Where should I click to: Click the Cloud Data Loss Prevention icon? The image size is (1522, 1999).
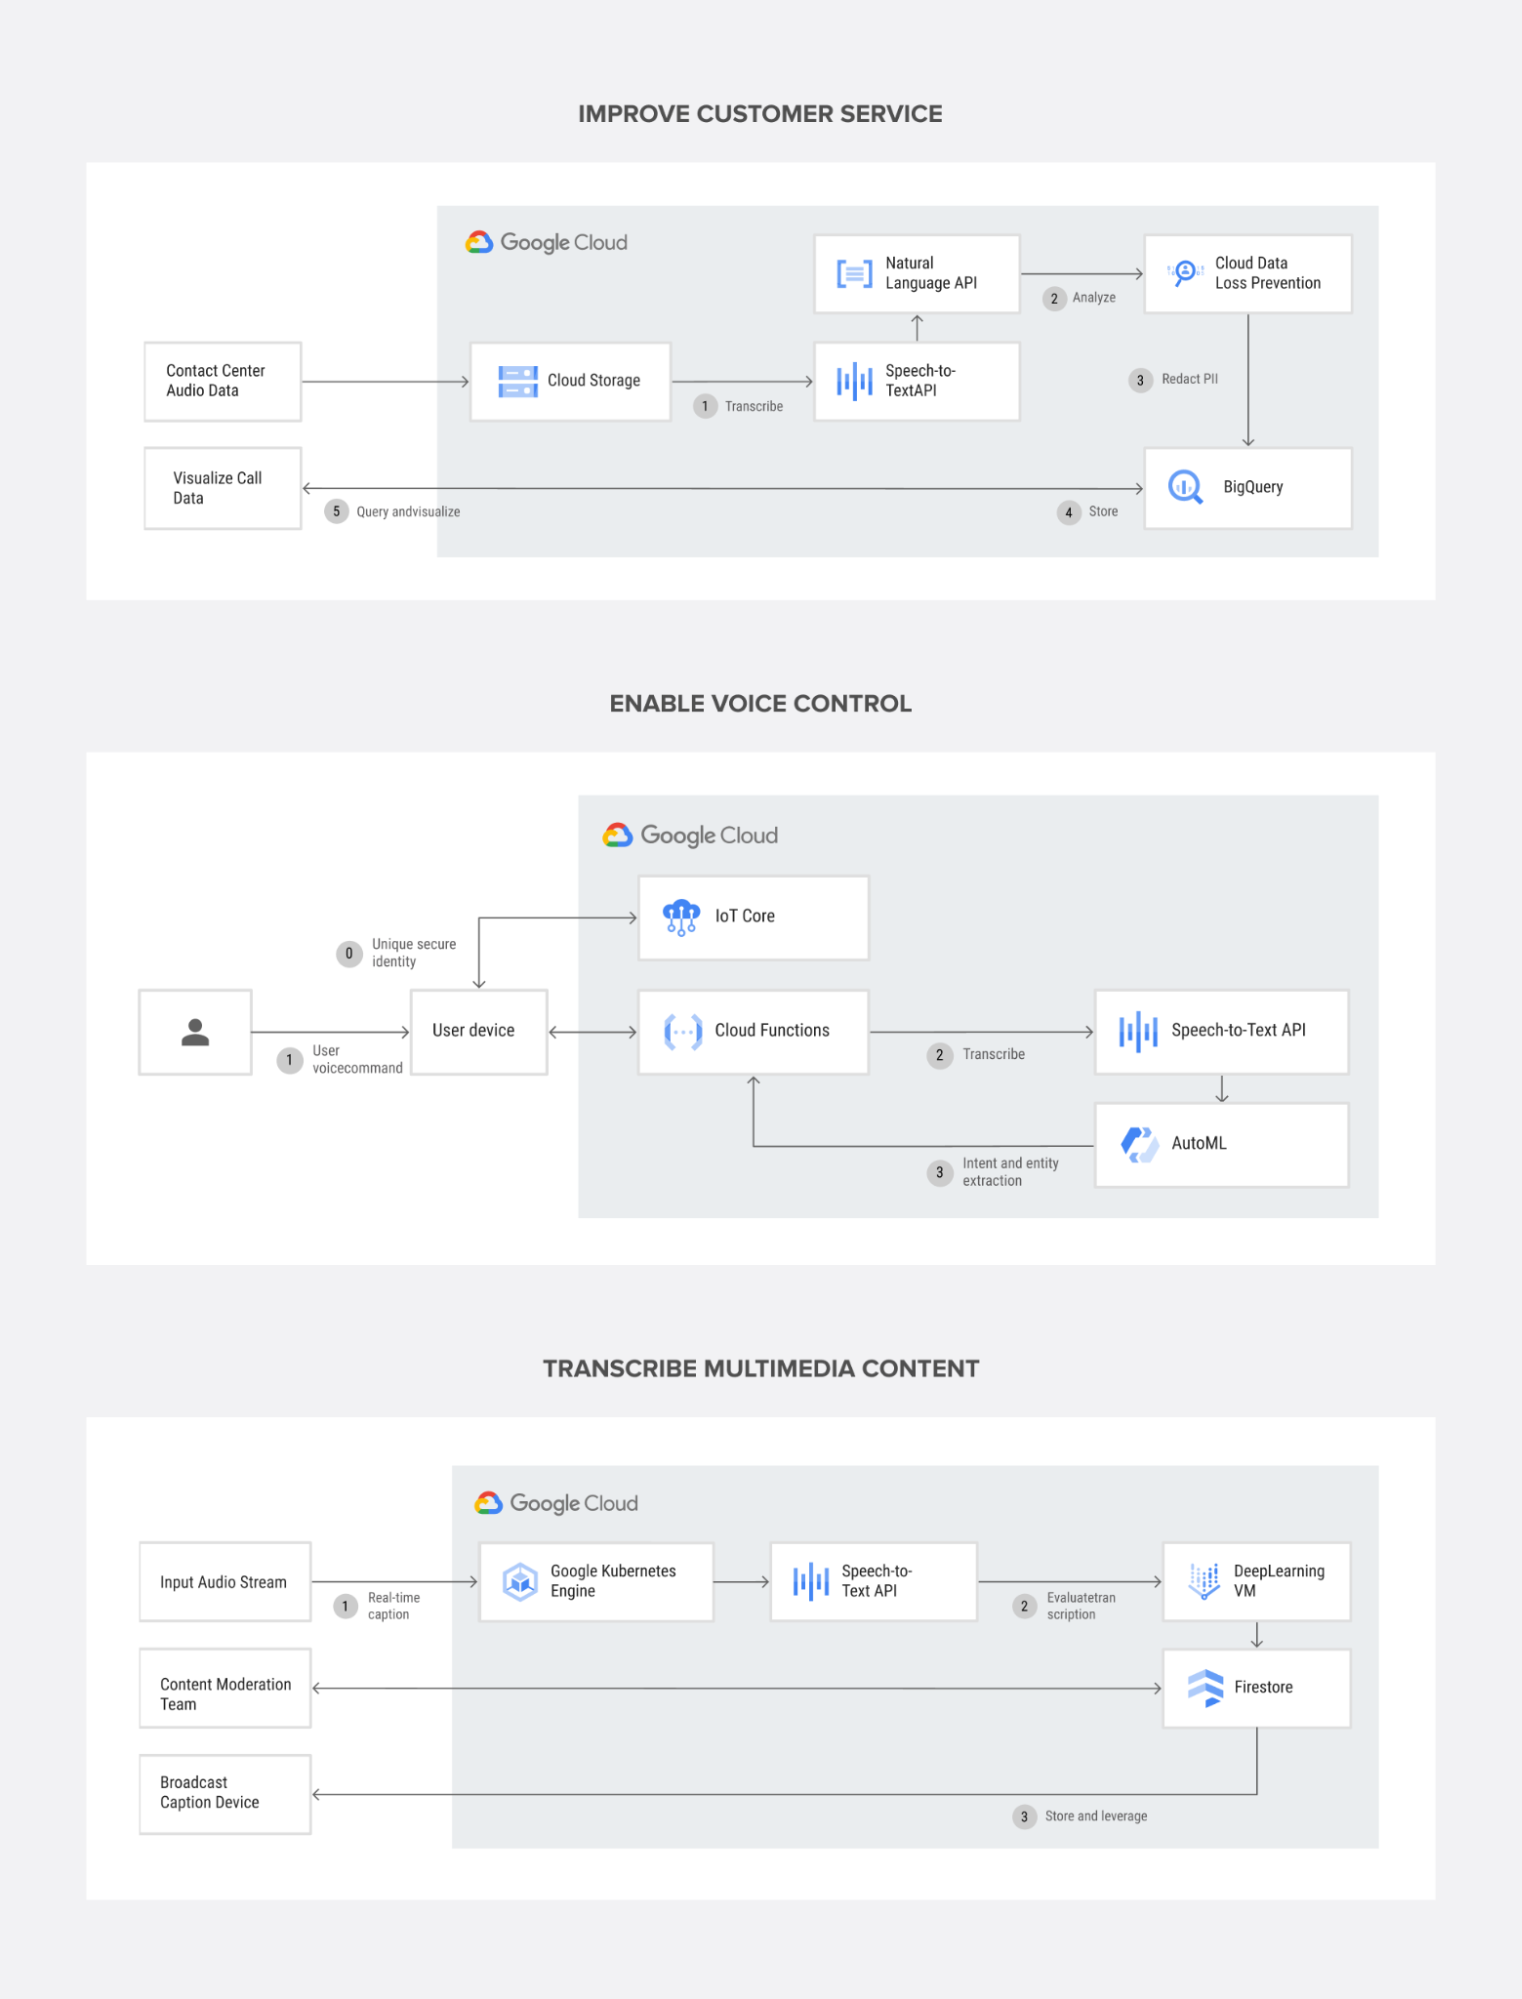[1185, 272]
